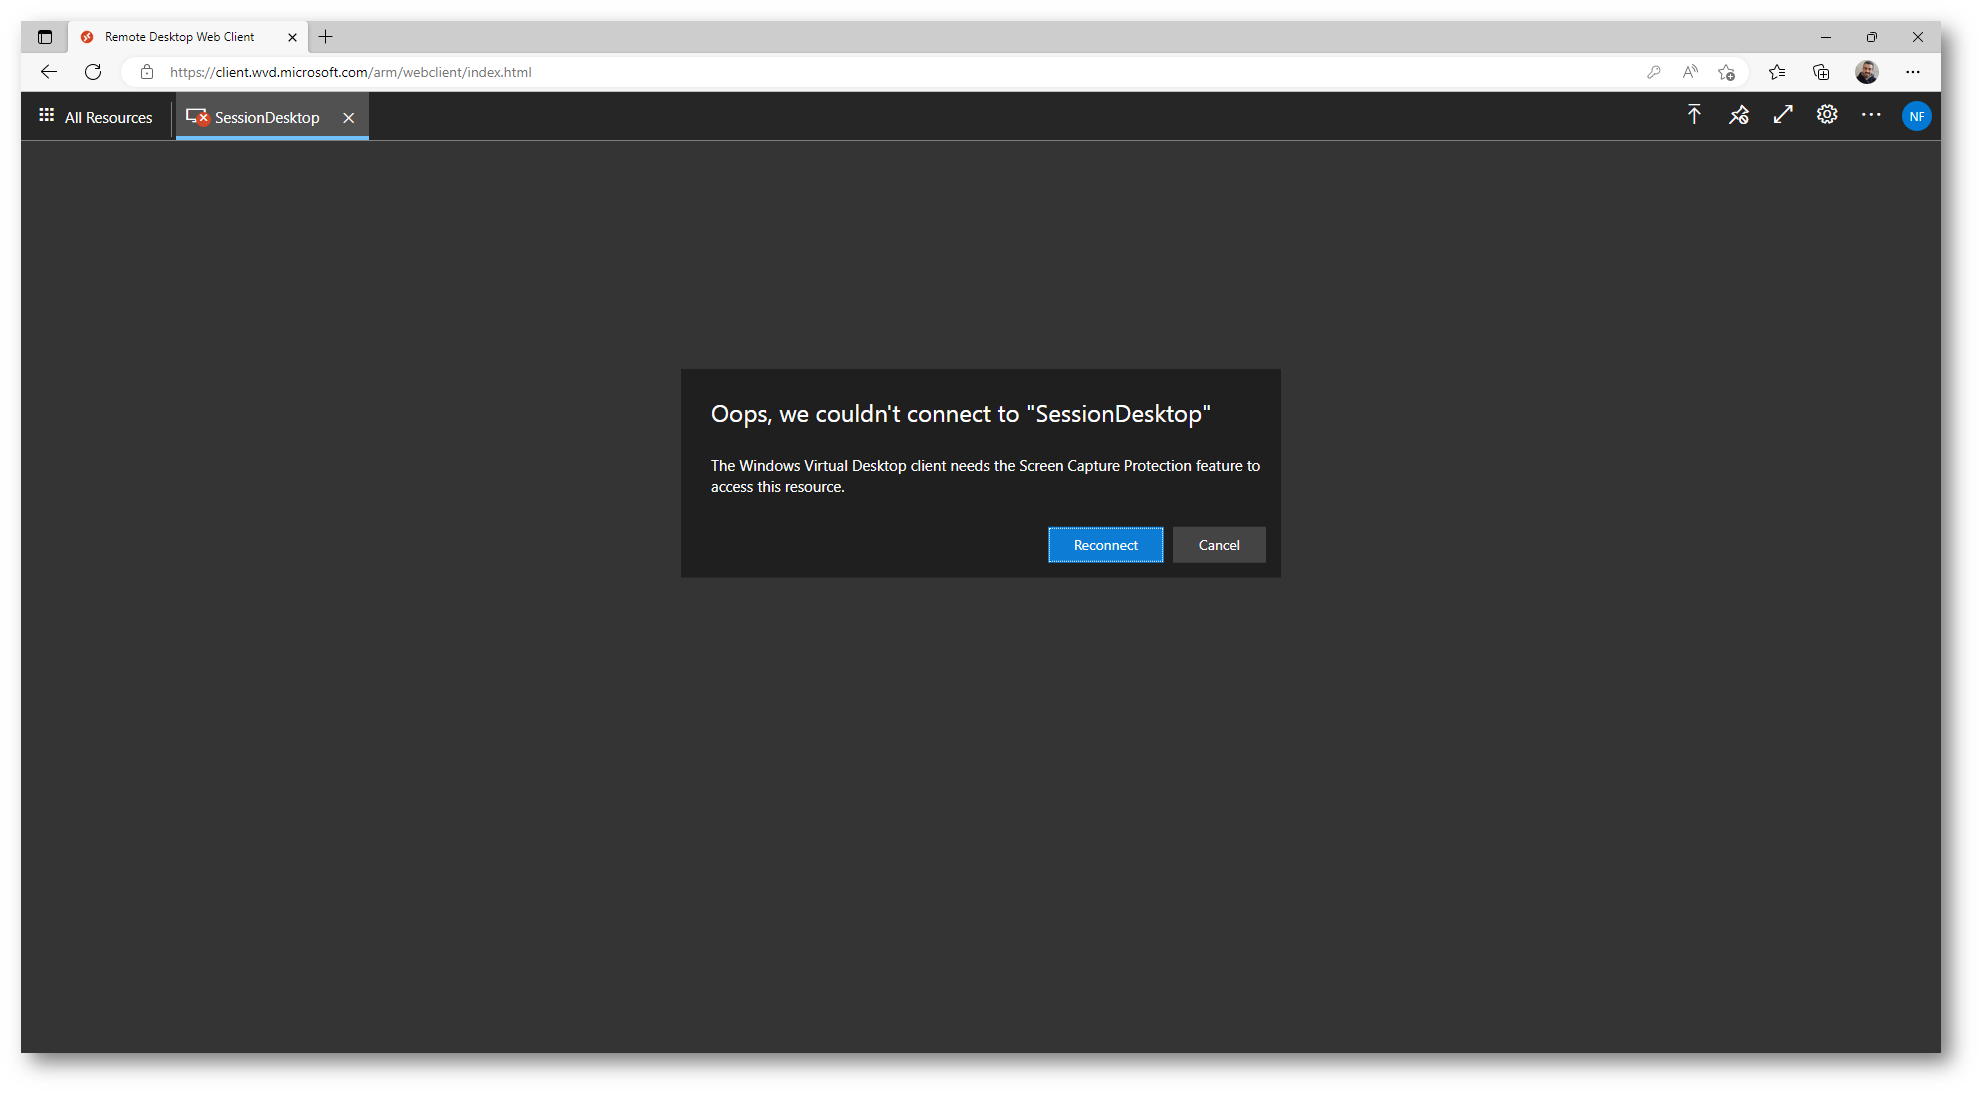The width and height of the screenshot is (1983, 1095).
Task: Open the upload file arrow icon
Action: [x=1694, y=115]
